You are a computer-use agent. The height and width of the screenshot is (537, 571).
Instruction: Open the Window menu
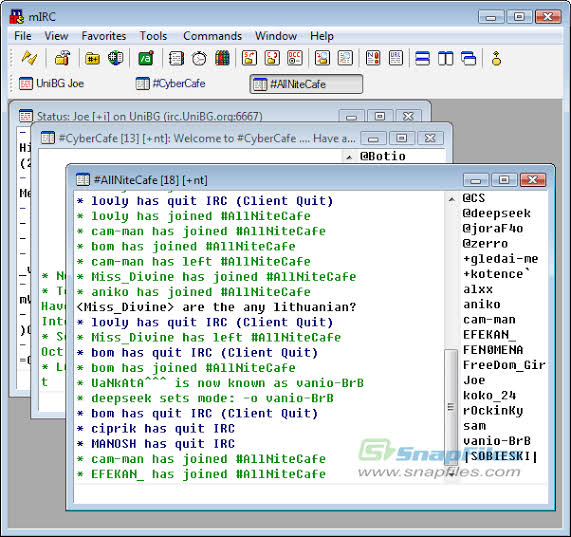pos(276,36)
